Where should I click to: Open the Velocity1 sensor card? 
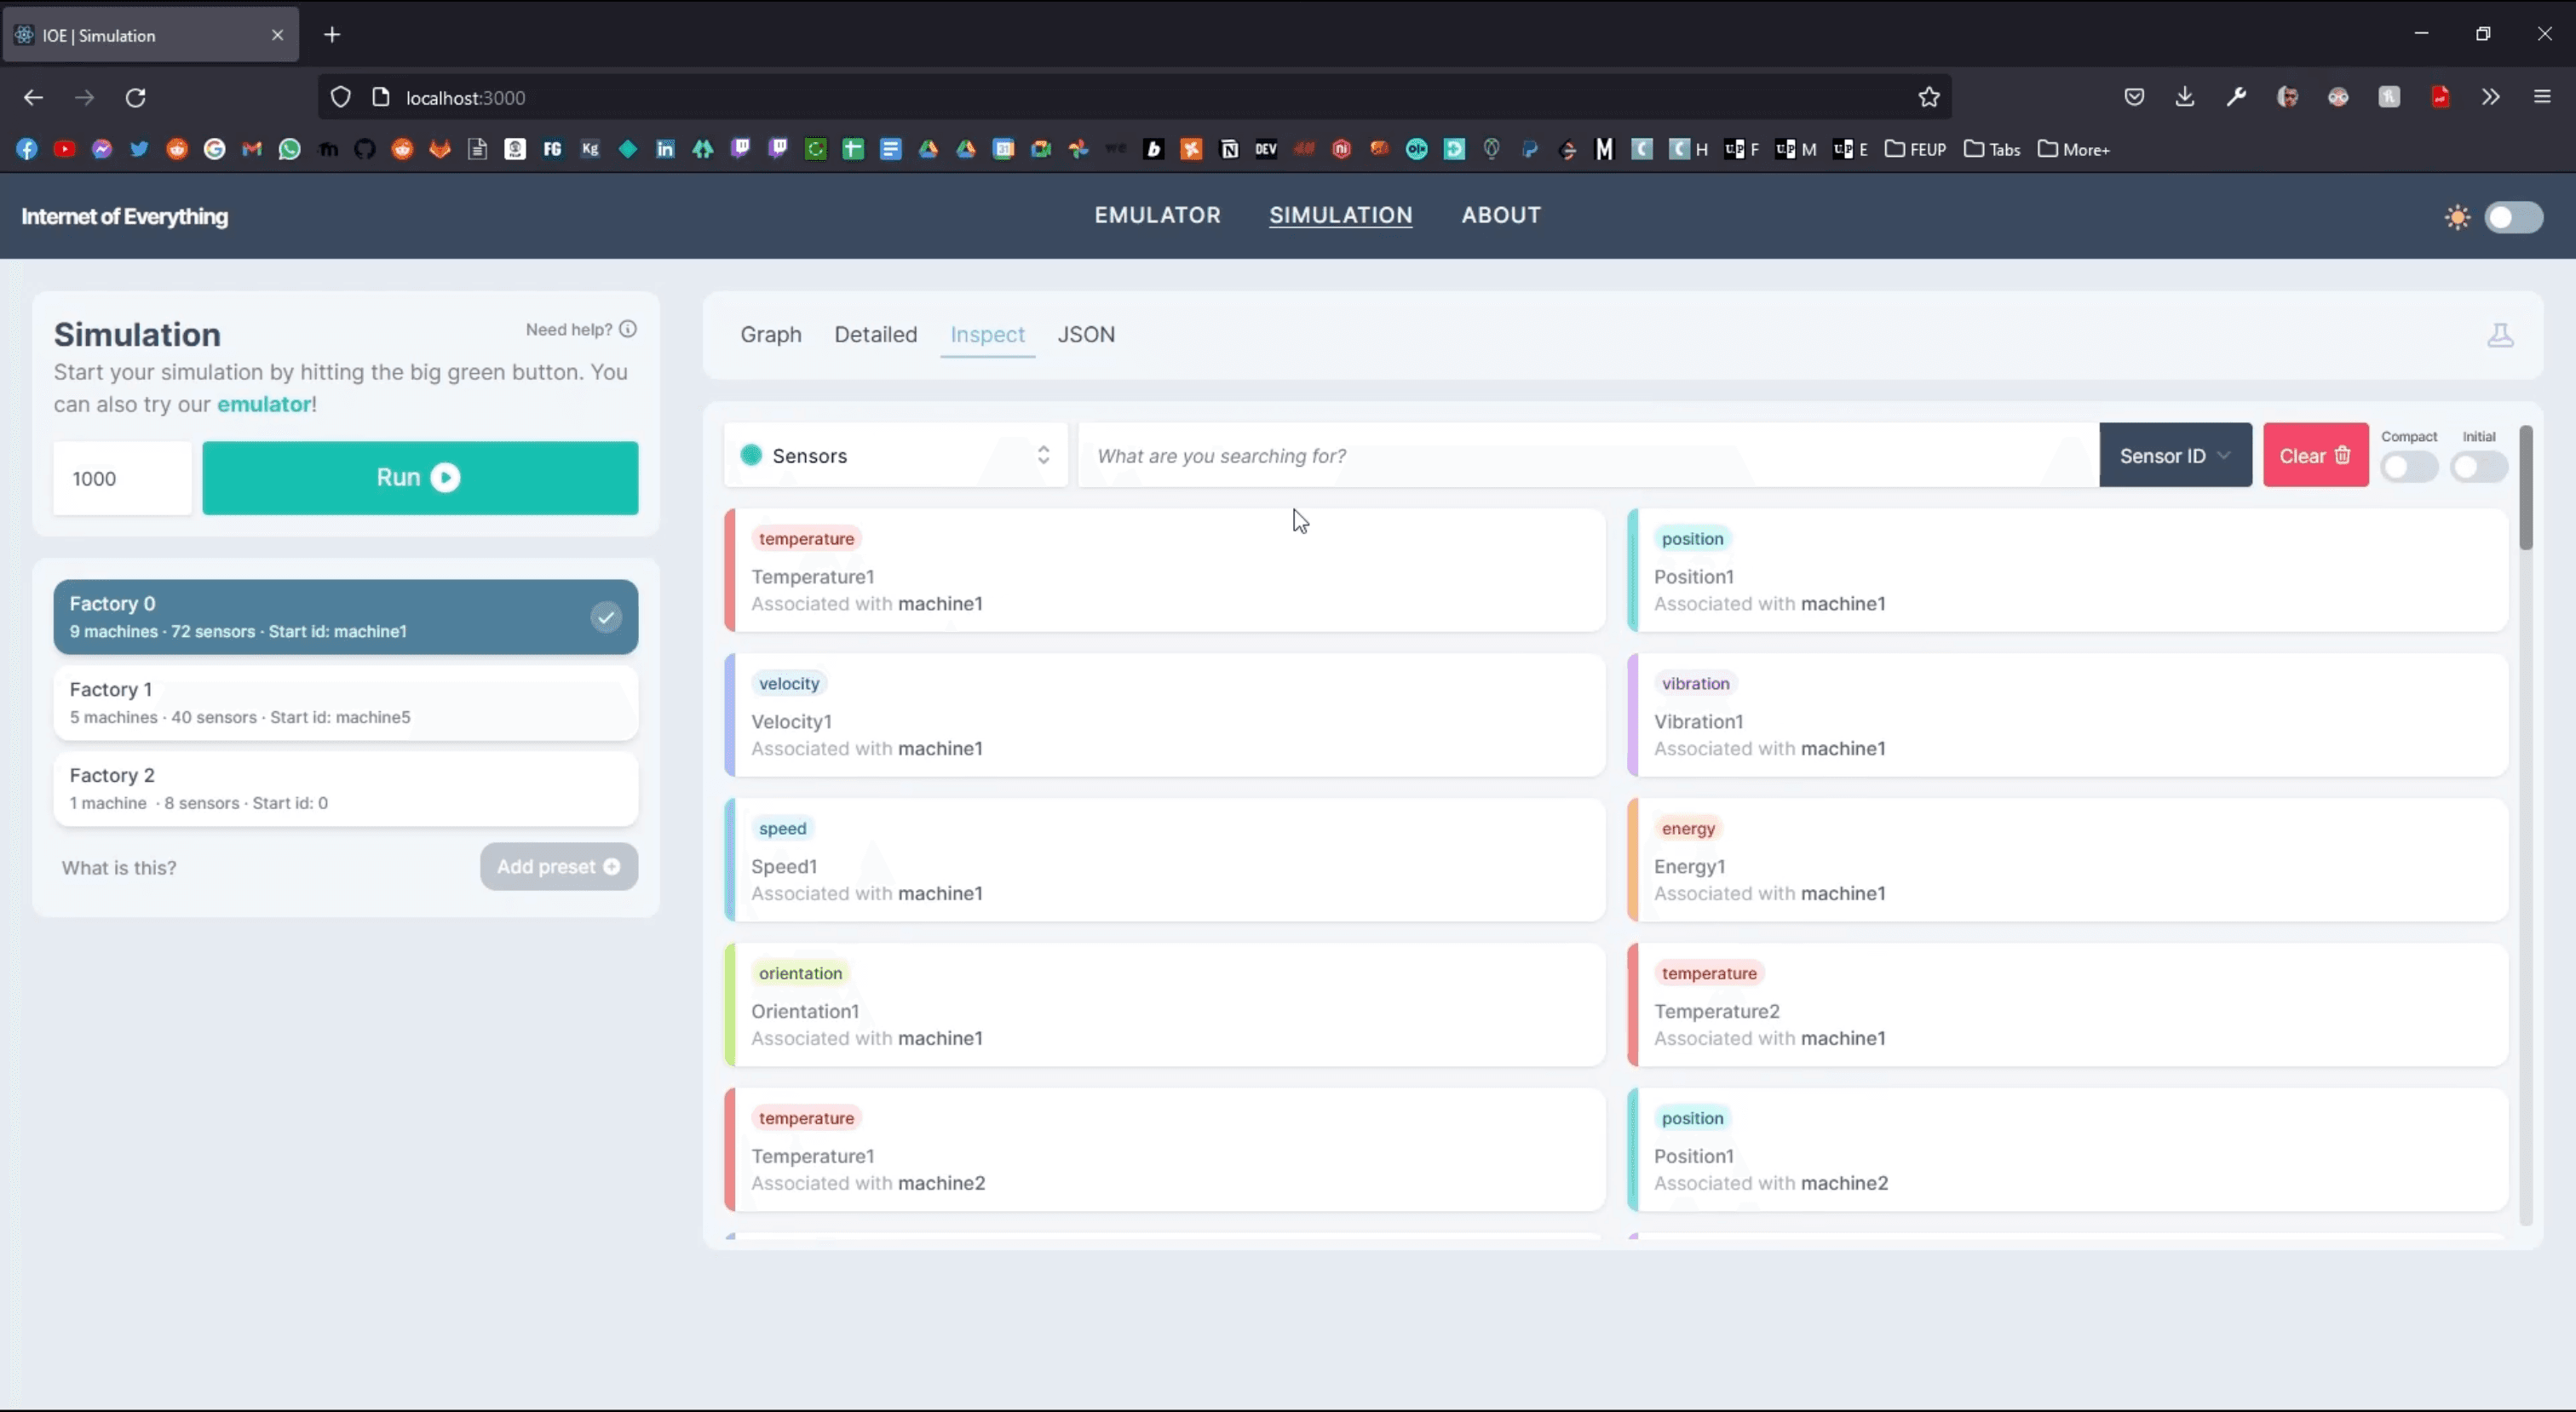[1165, 715]
